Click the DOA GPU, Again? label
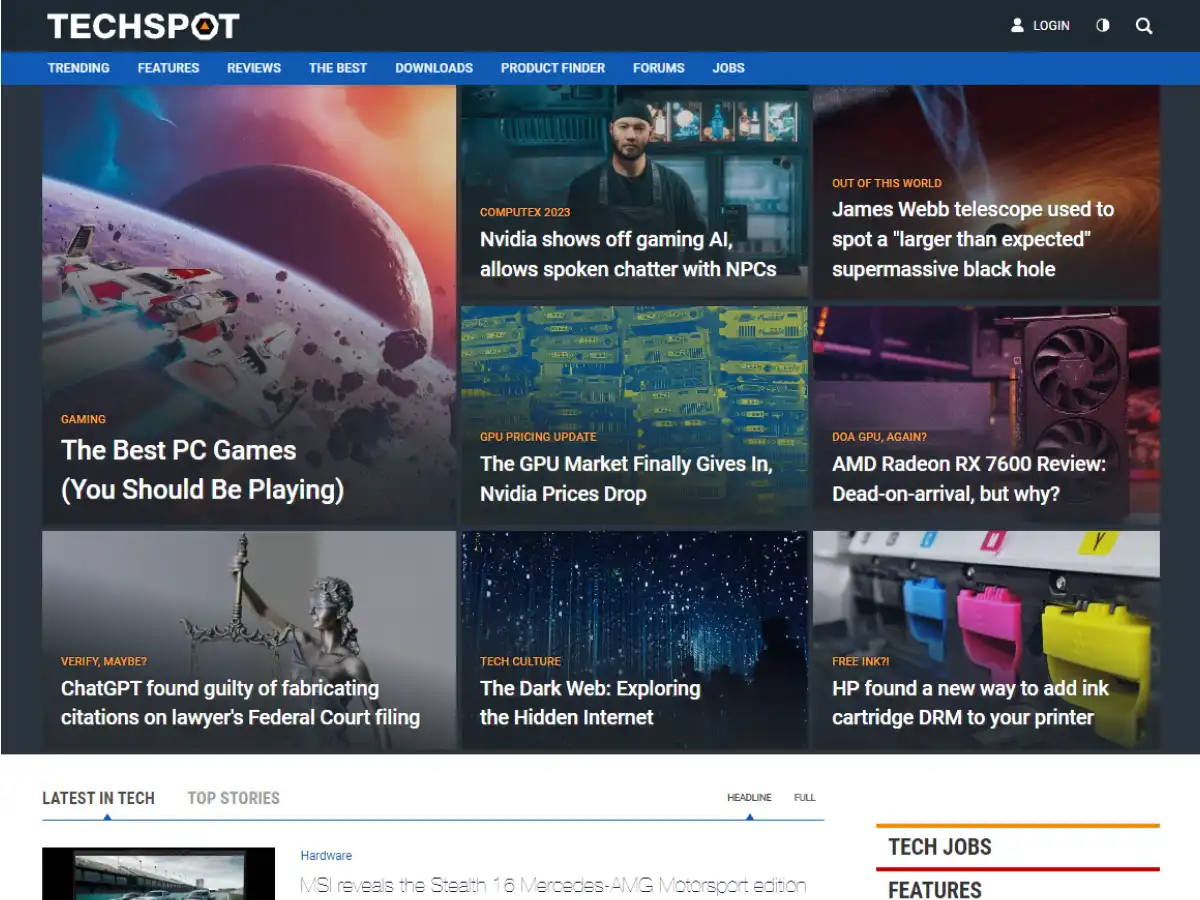 pos(879,437)
